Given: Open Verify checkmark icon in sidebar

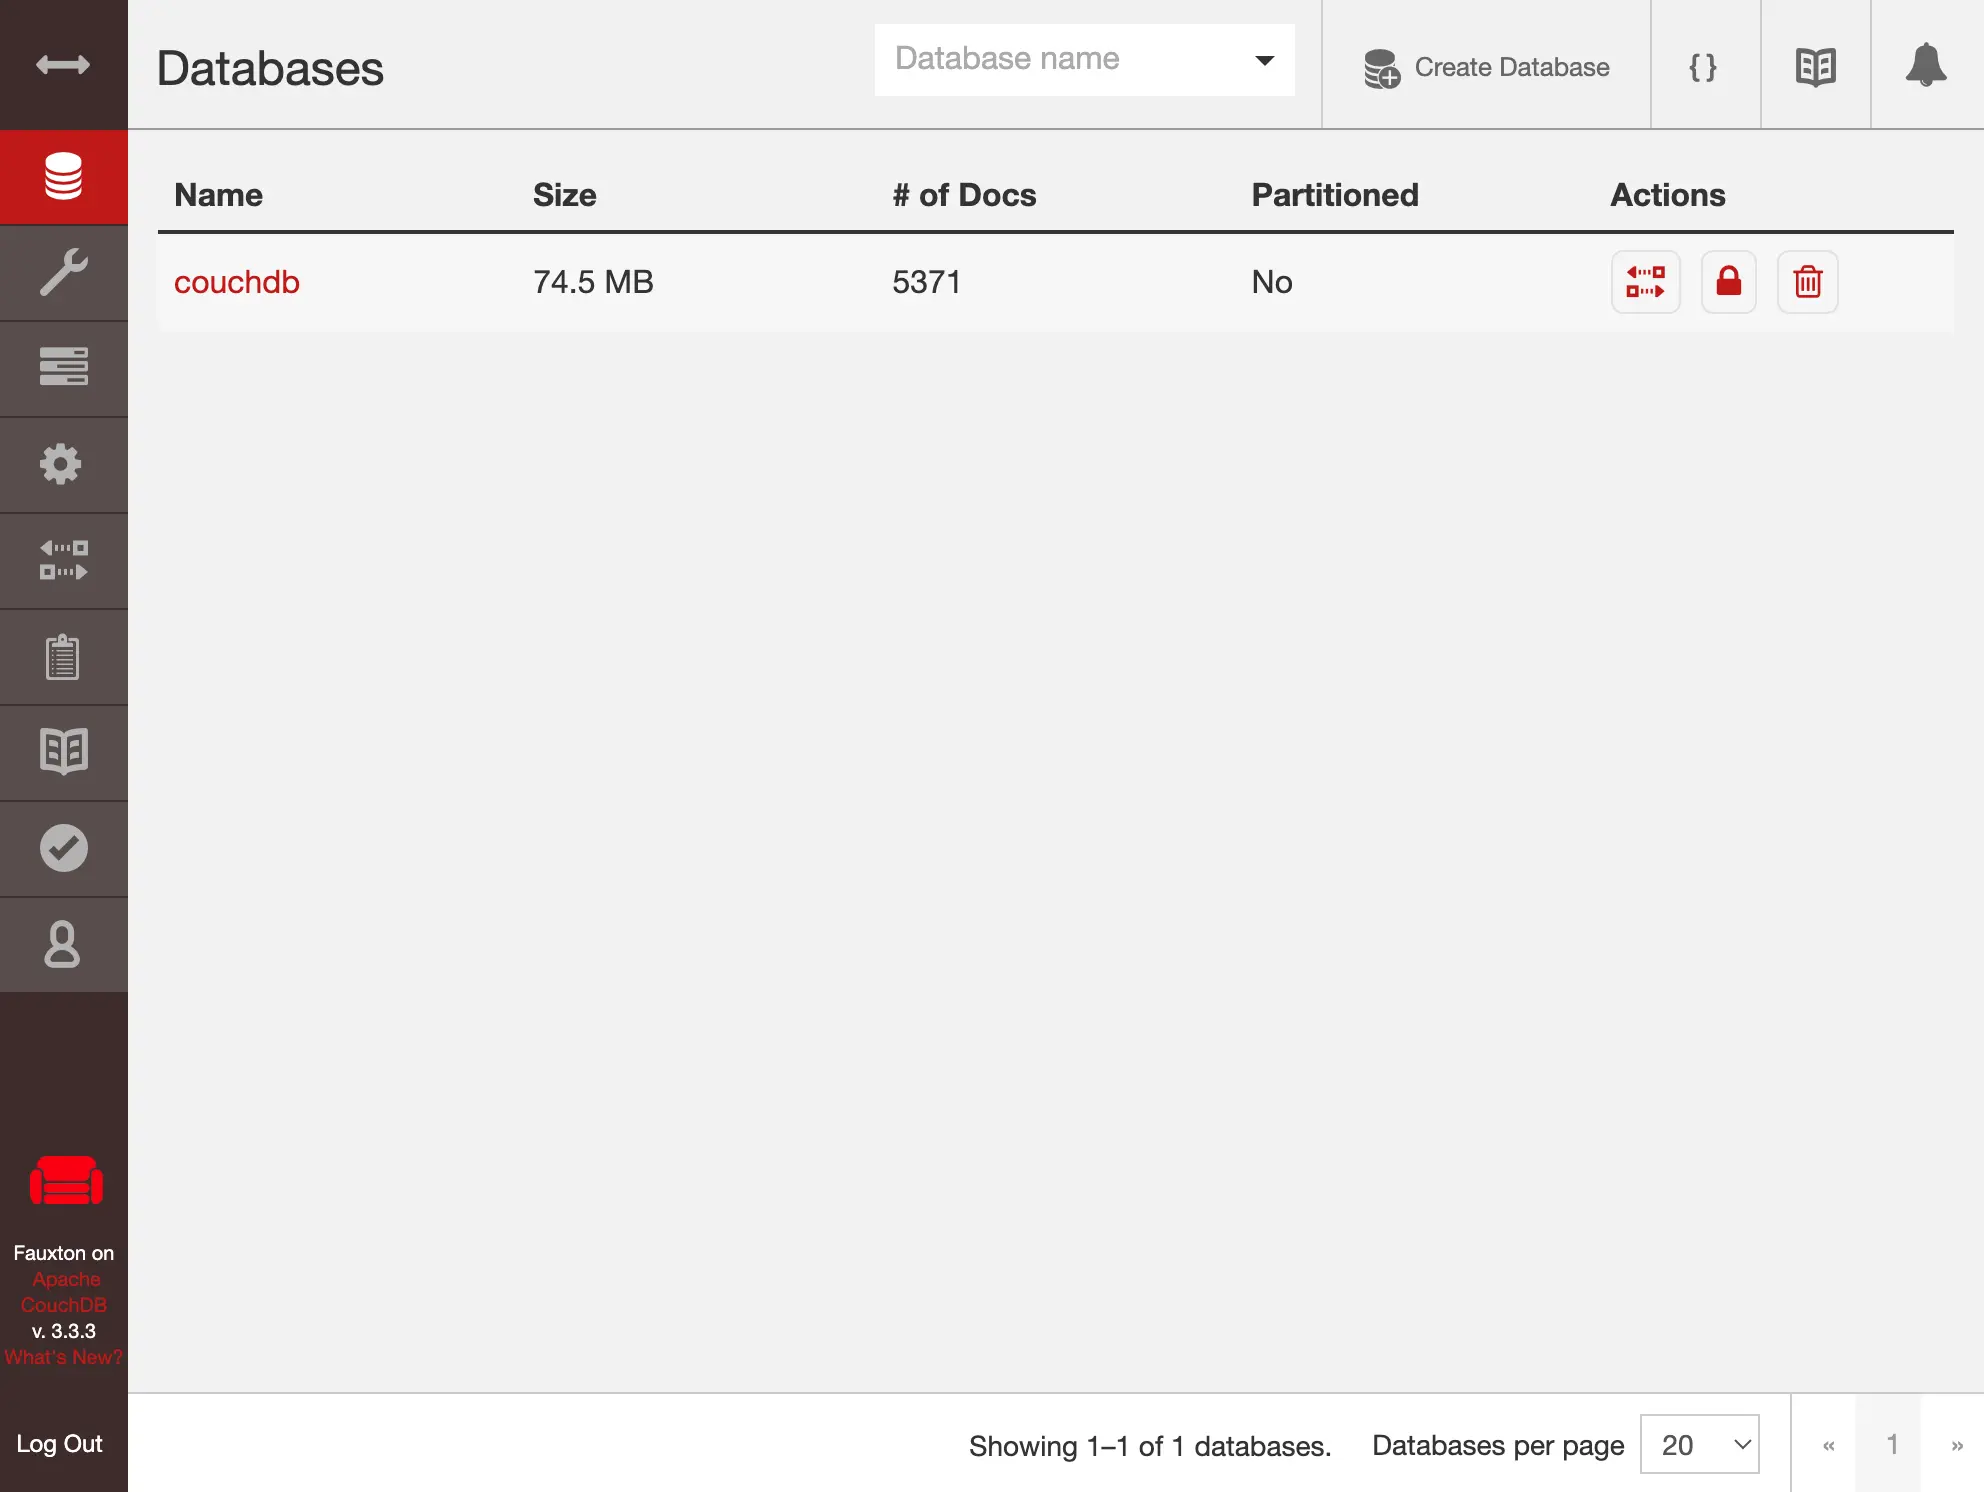Looking at the screenshot, I should tap(63, 848).
